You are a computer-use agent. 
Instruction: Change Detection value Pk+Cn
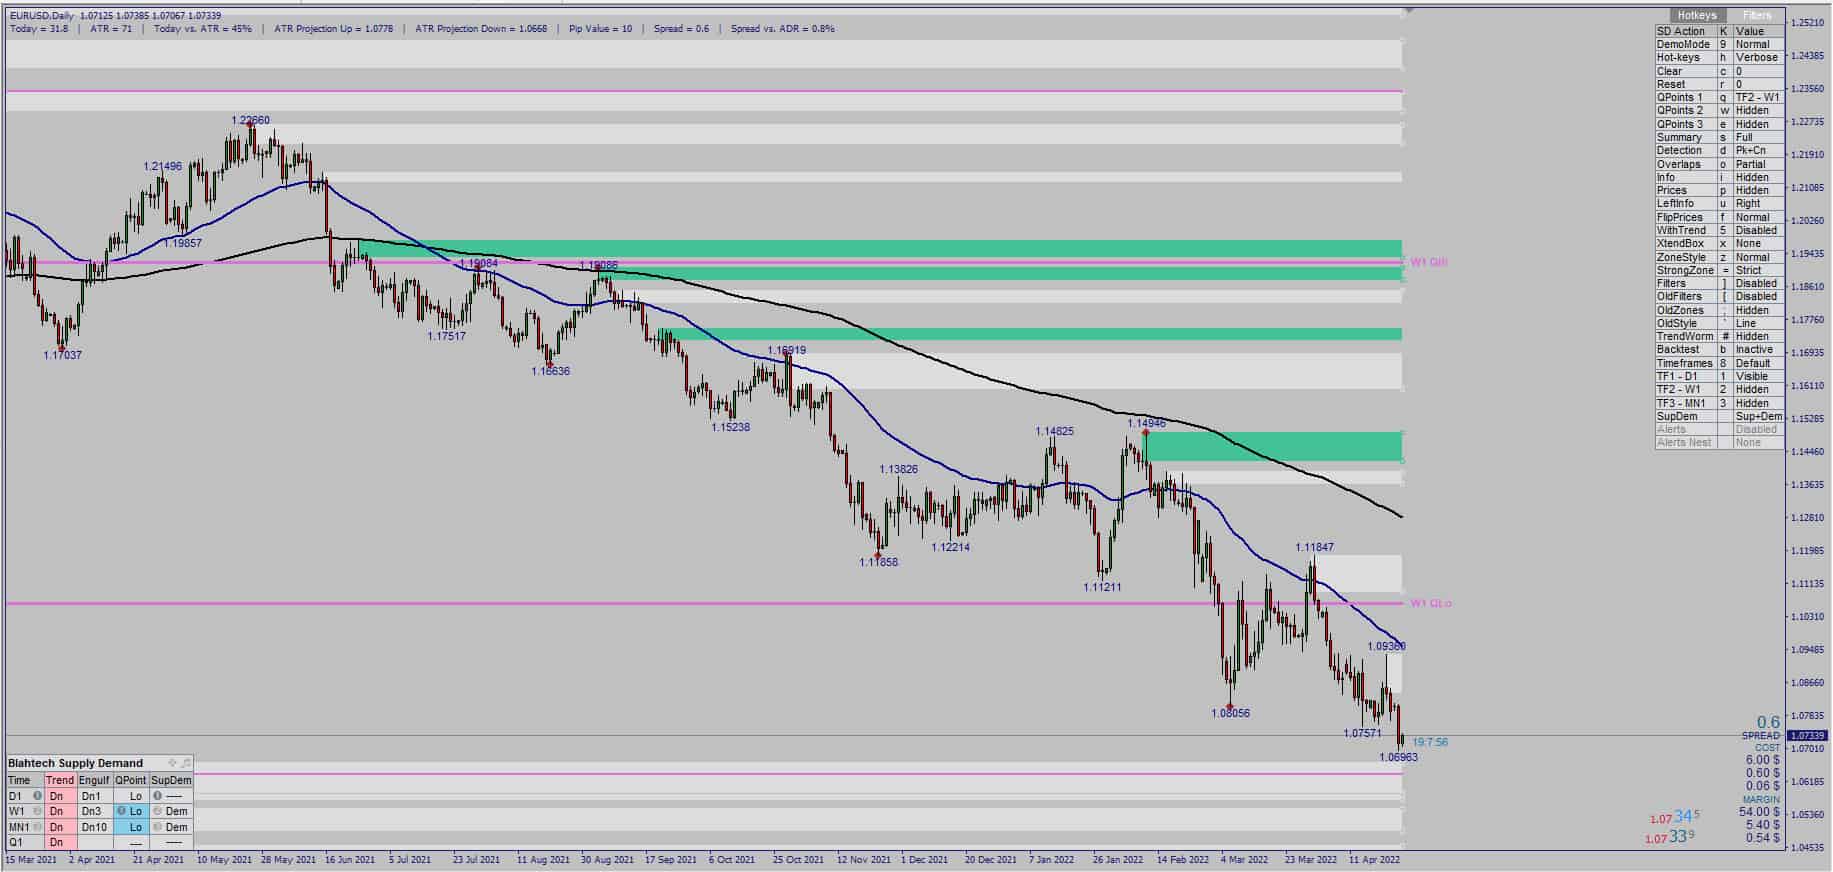click(1757, 151)
